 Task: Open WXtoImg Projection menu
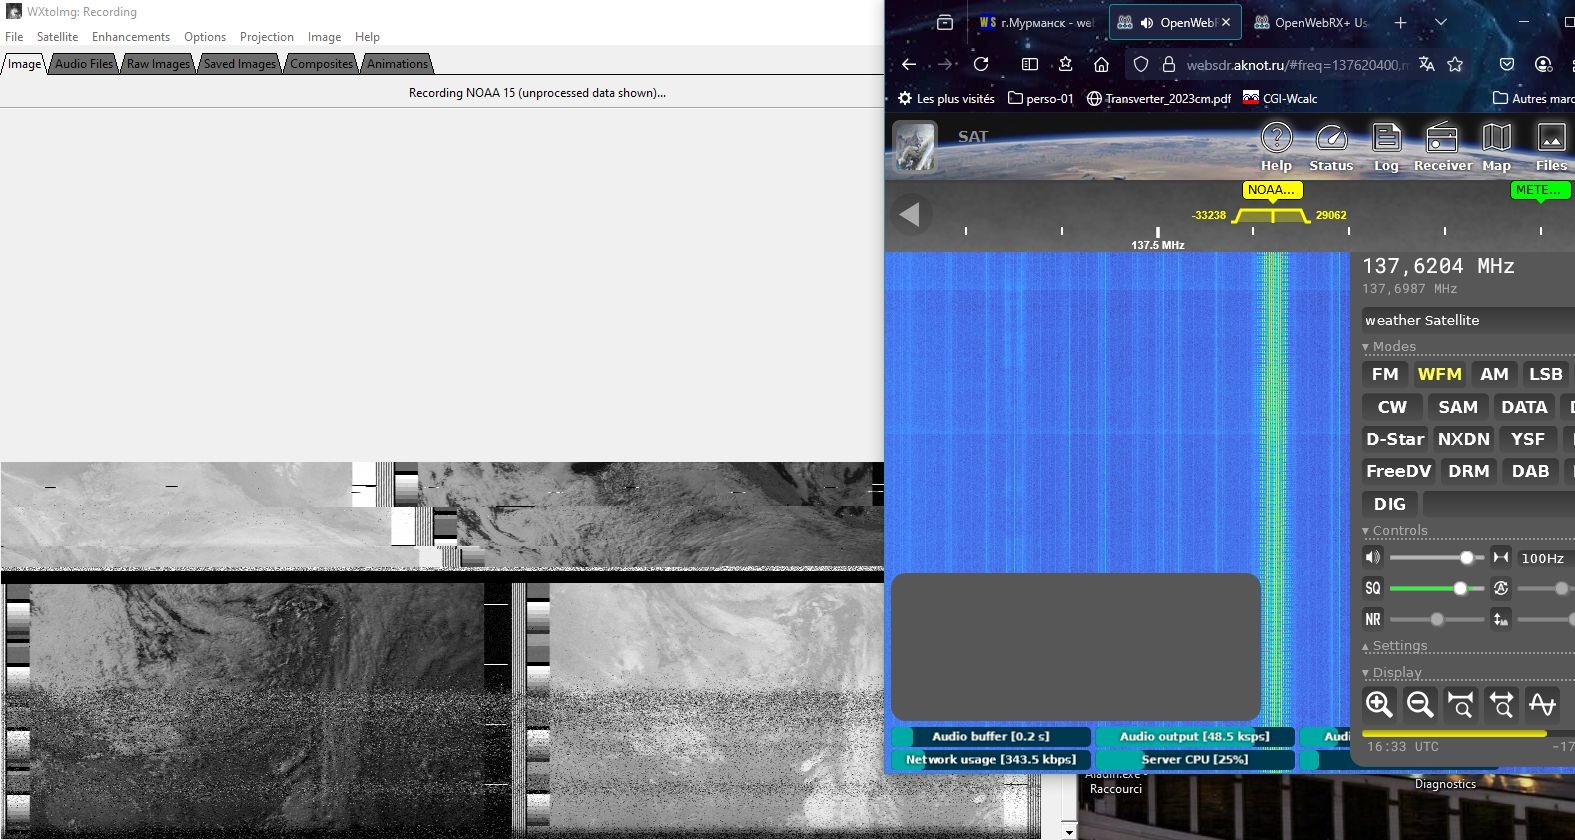pyautogui.click(x=266, y=37)
